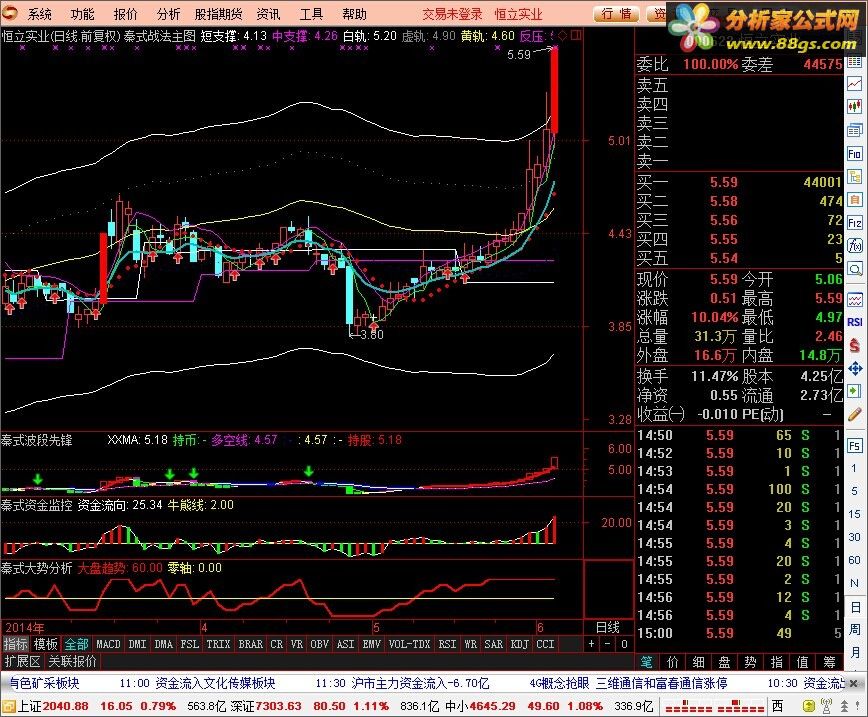Image resolution: width=868 pixels, height=717 pixels.
Task: Open the 分析 menu
Action: [168, 14]
